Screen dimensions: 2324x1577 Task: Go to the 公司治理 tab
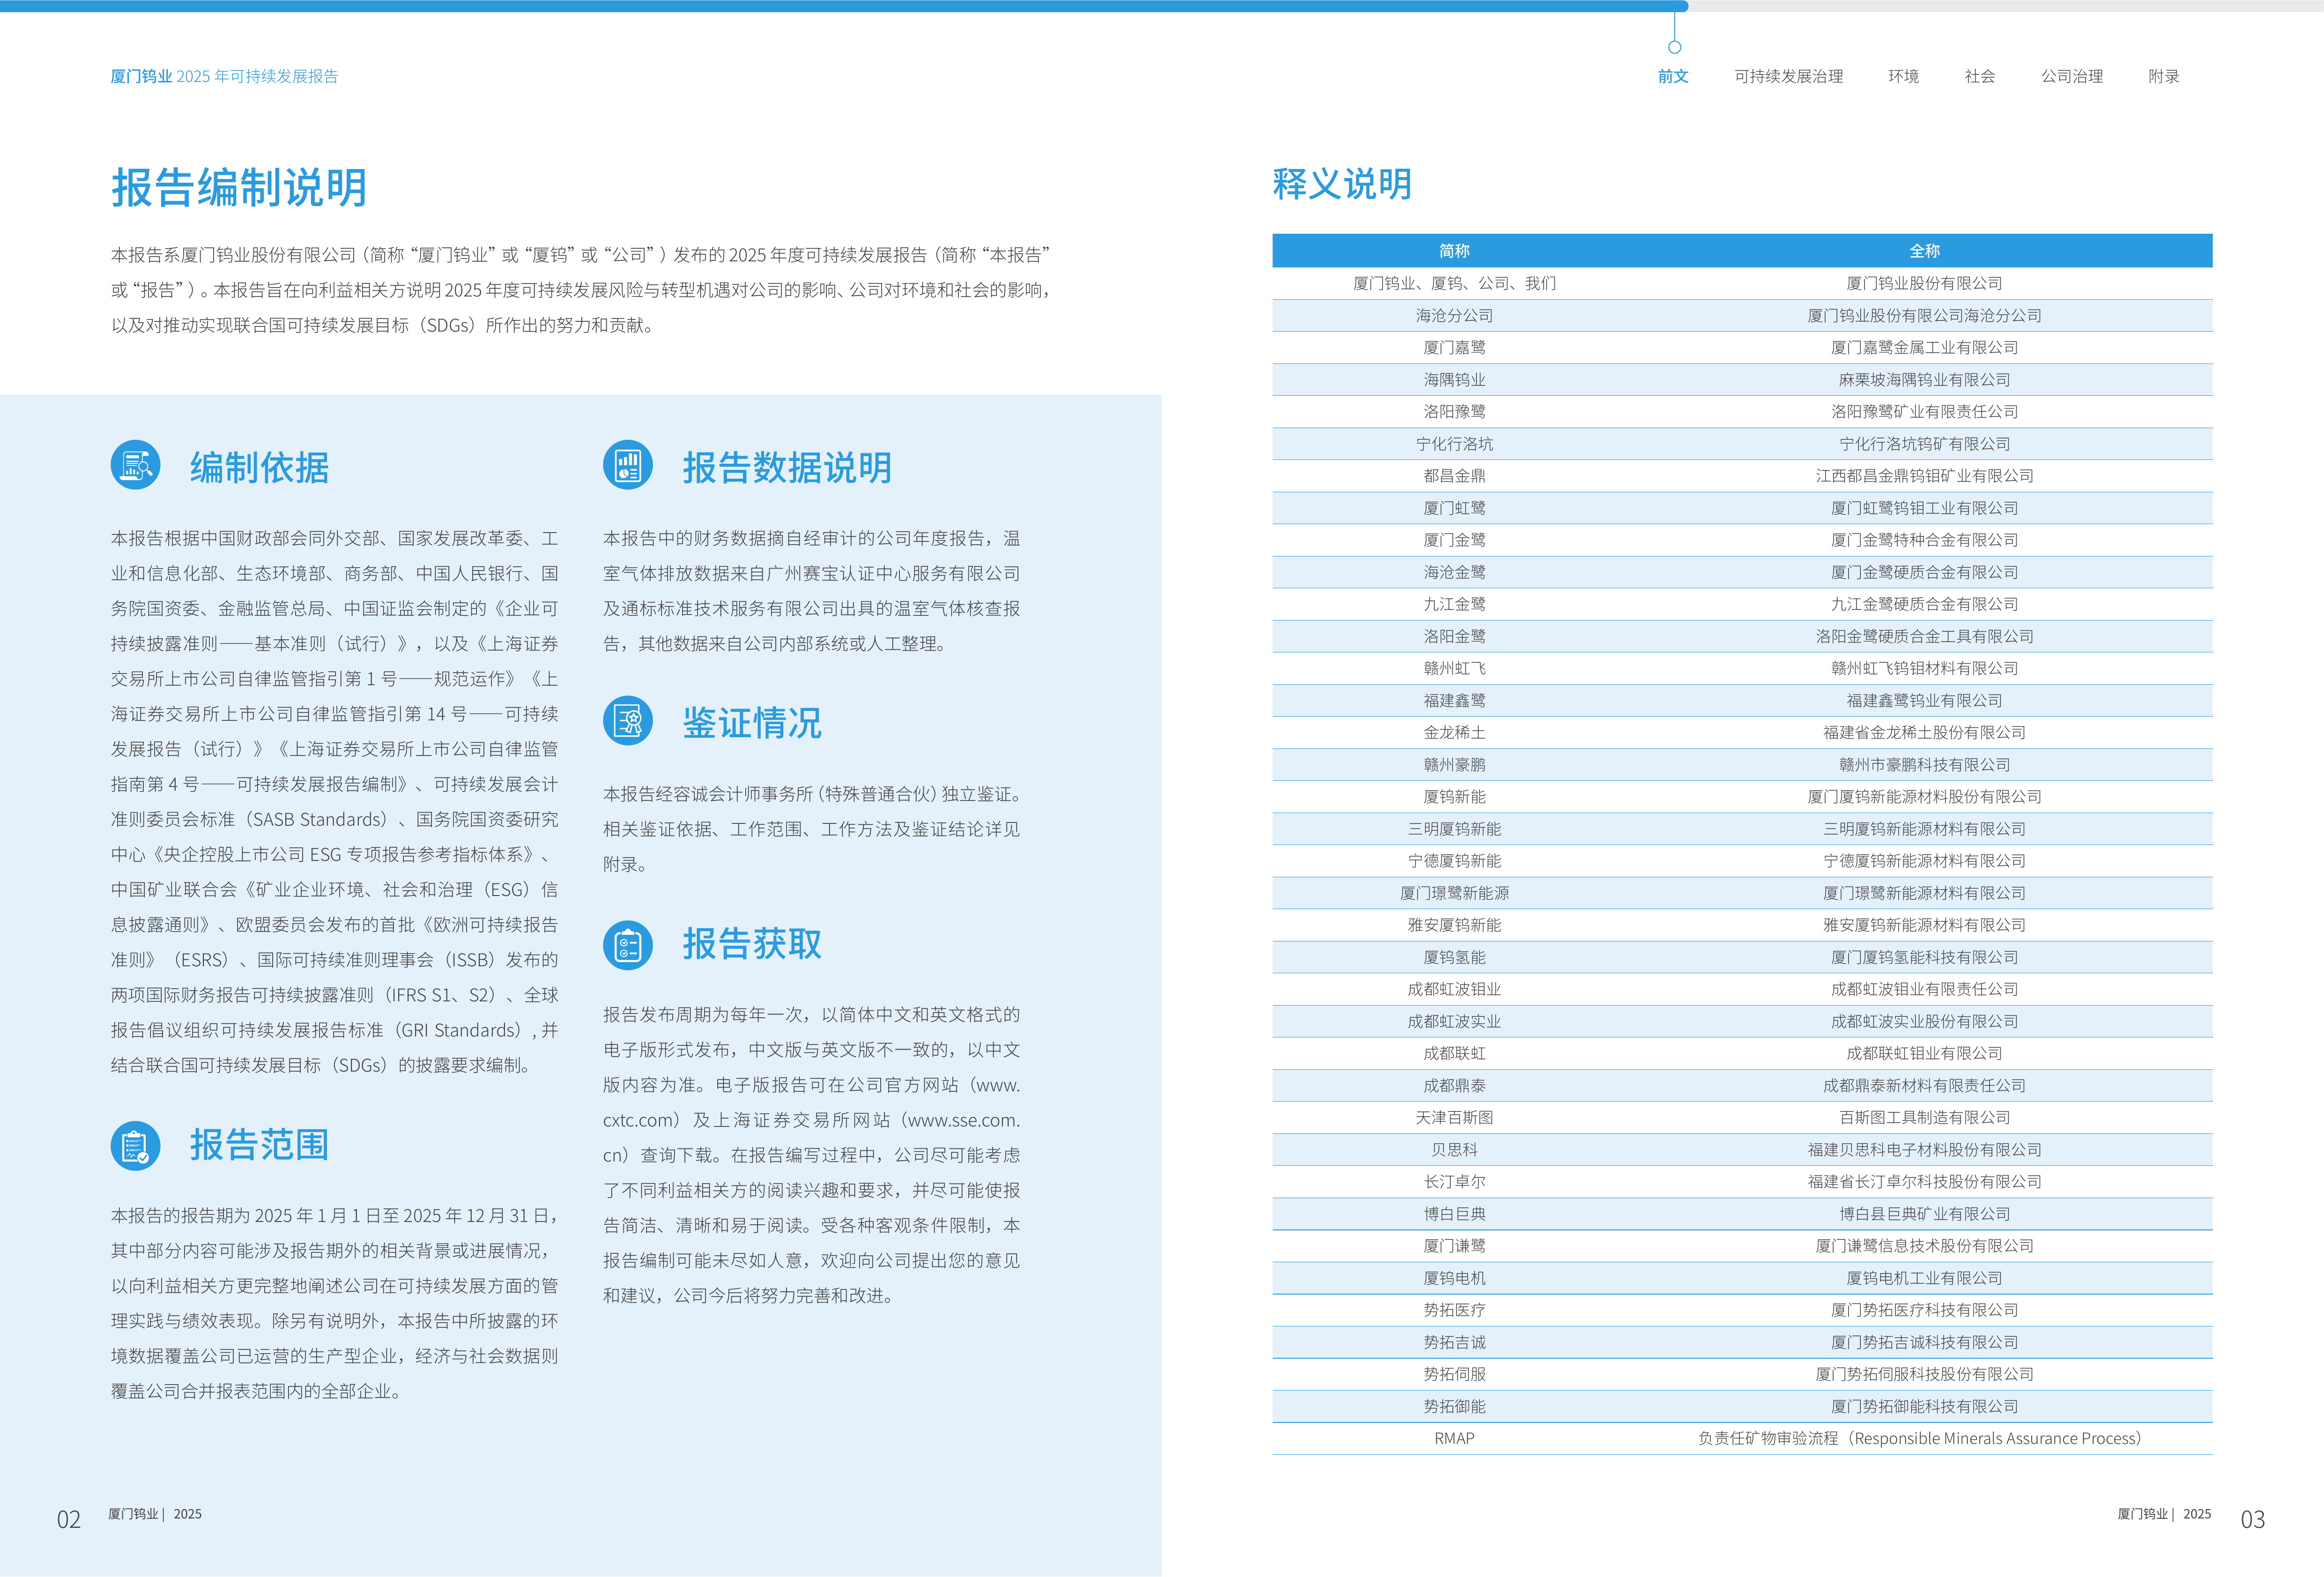click(2071, 76)
